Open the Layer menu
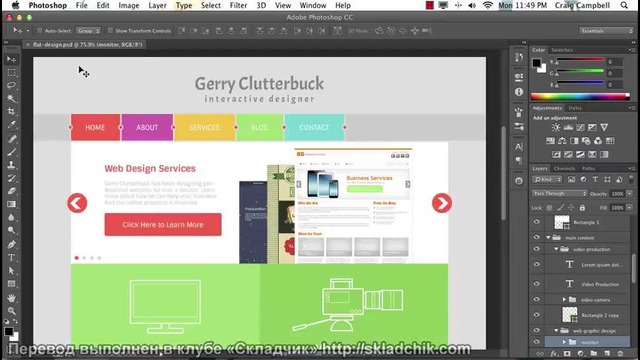 (x=157, y=5)
